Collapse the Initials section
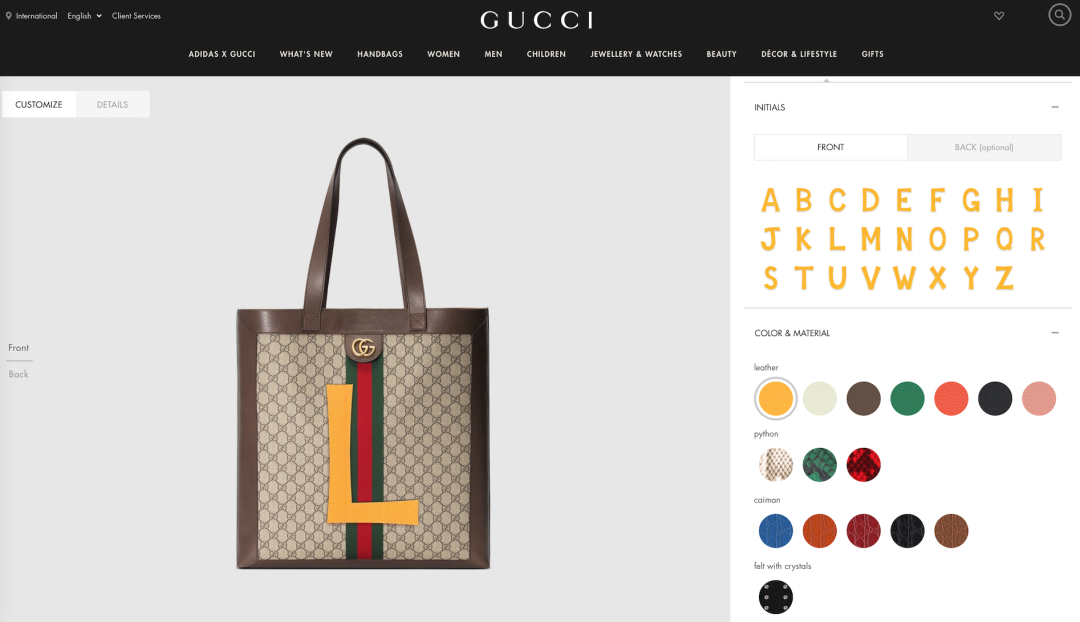 coord(1055,107)
